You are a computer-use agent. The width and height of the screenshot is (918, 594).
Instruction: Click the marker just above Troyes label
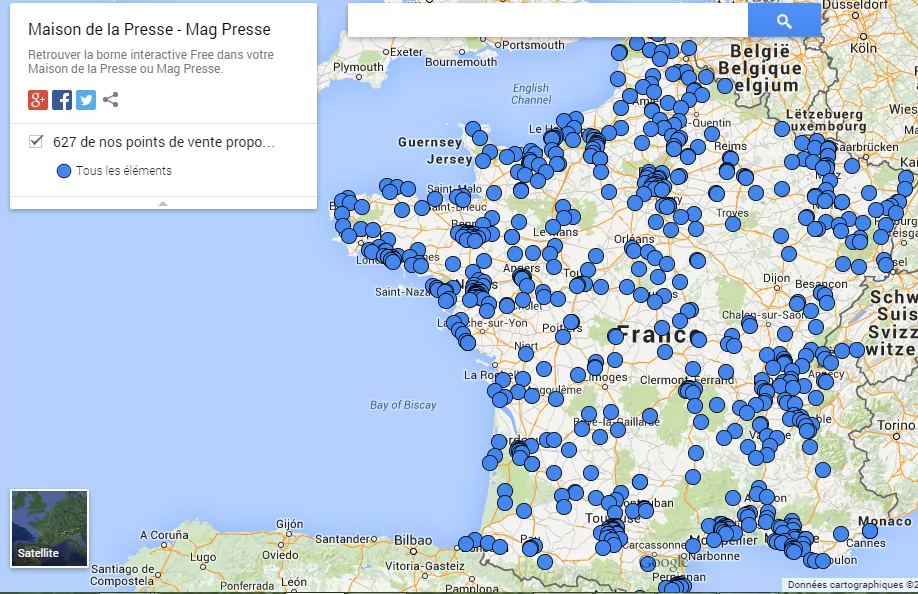pyautogui.click(x=716, y=193)
